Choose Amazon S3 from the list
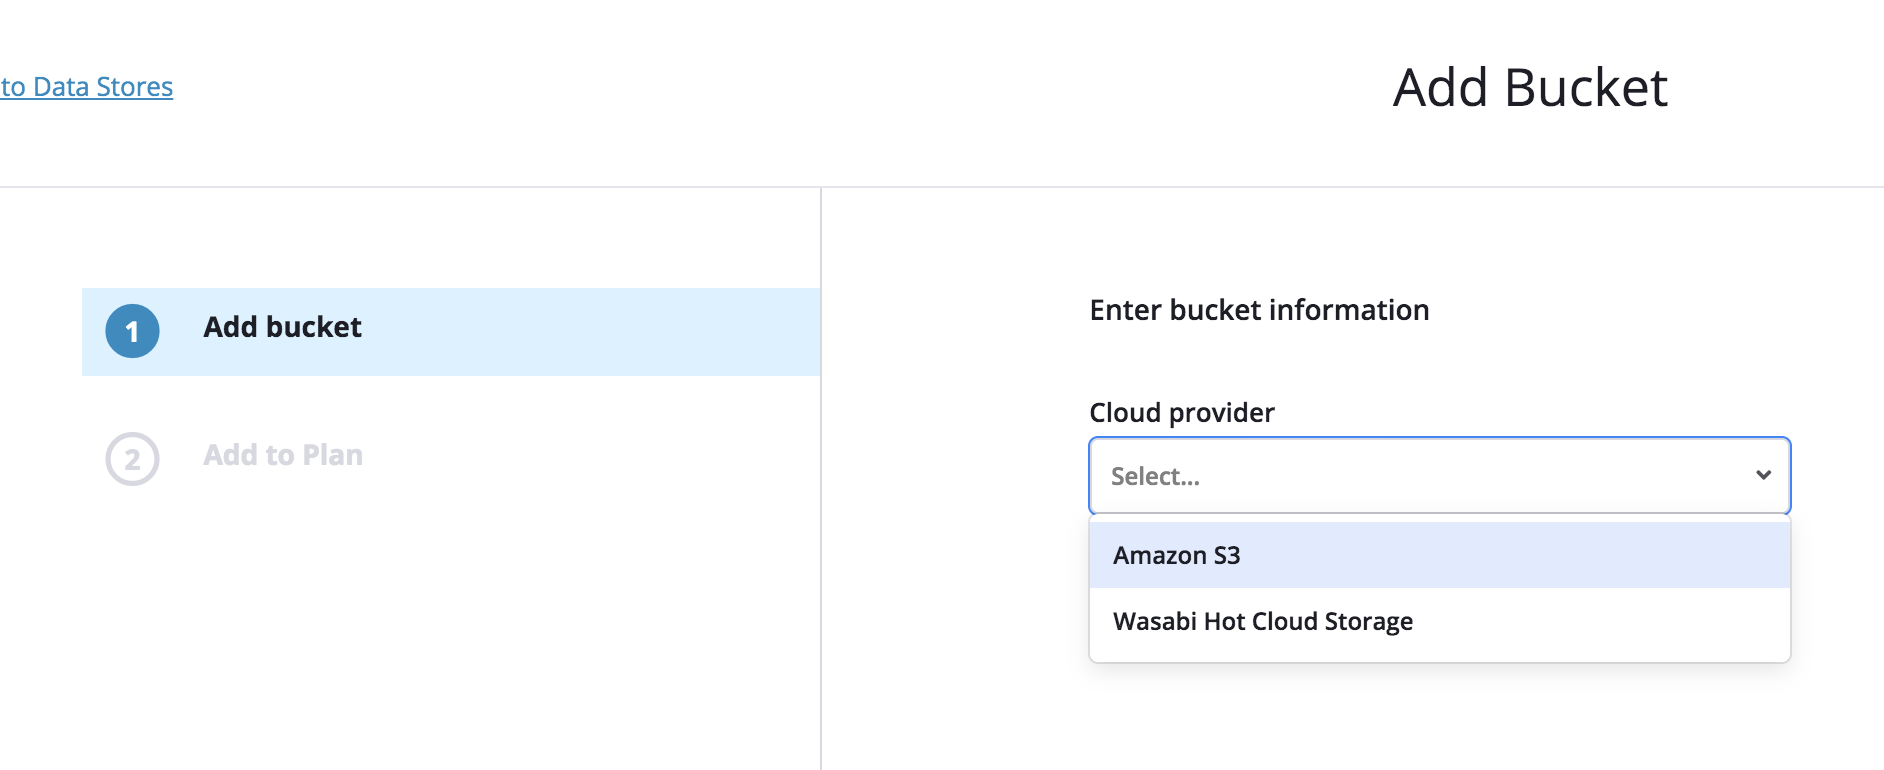 pyautogui.click(x=1439, y=555)
